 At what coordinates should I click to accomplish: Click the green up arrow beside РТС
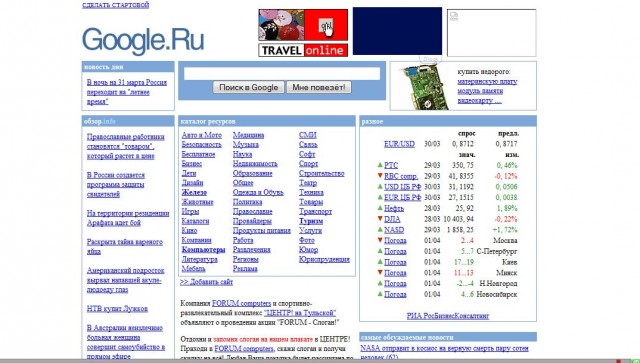(380, 165)
